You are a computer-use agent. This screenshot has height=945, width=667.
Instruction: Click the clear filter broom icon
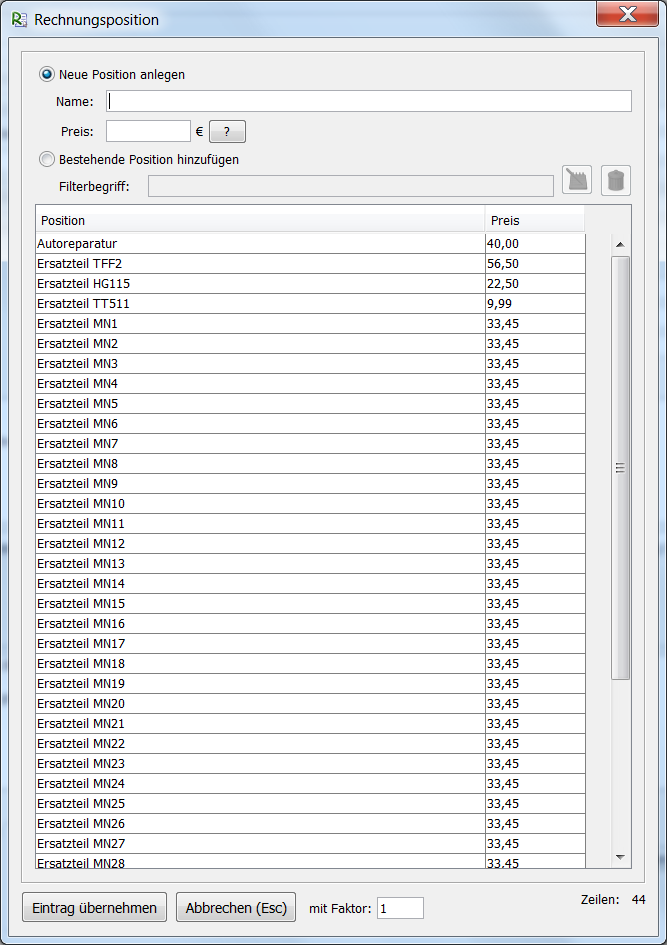click(x=577, y=180)
